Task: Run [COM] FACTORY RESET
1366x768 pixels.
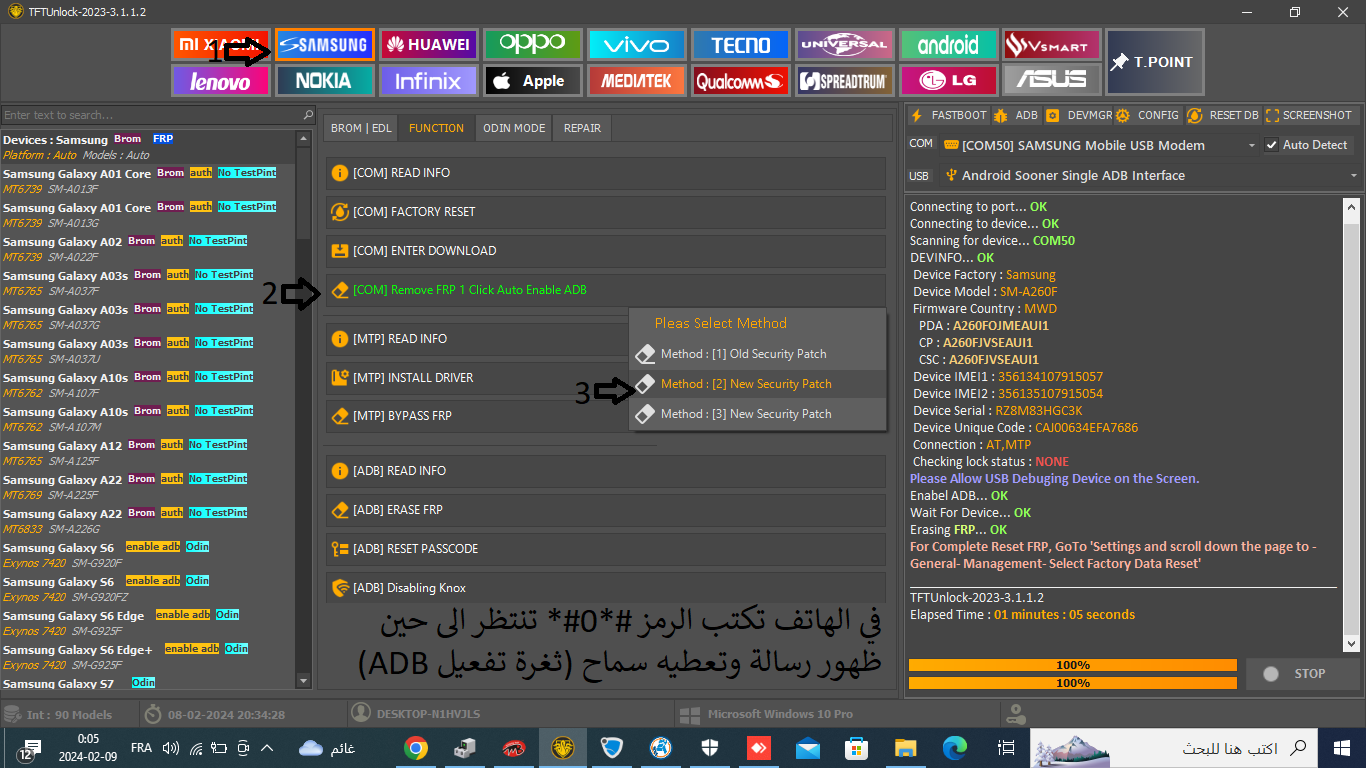Action: pyautogui.click(x=605, y=212)
